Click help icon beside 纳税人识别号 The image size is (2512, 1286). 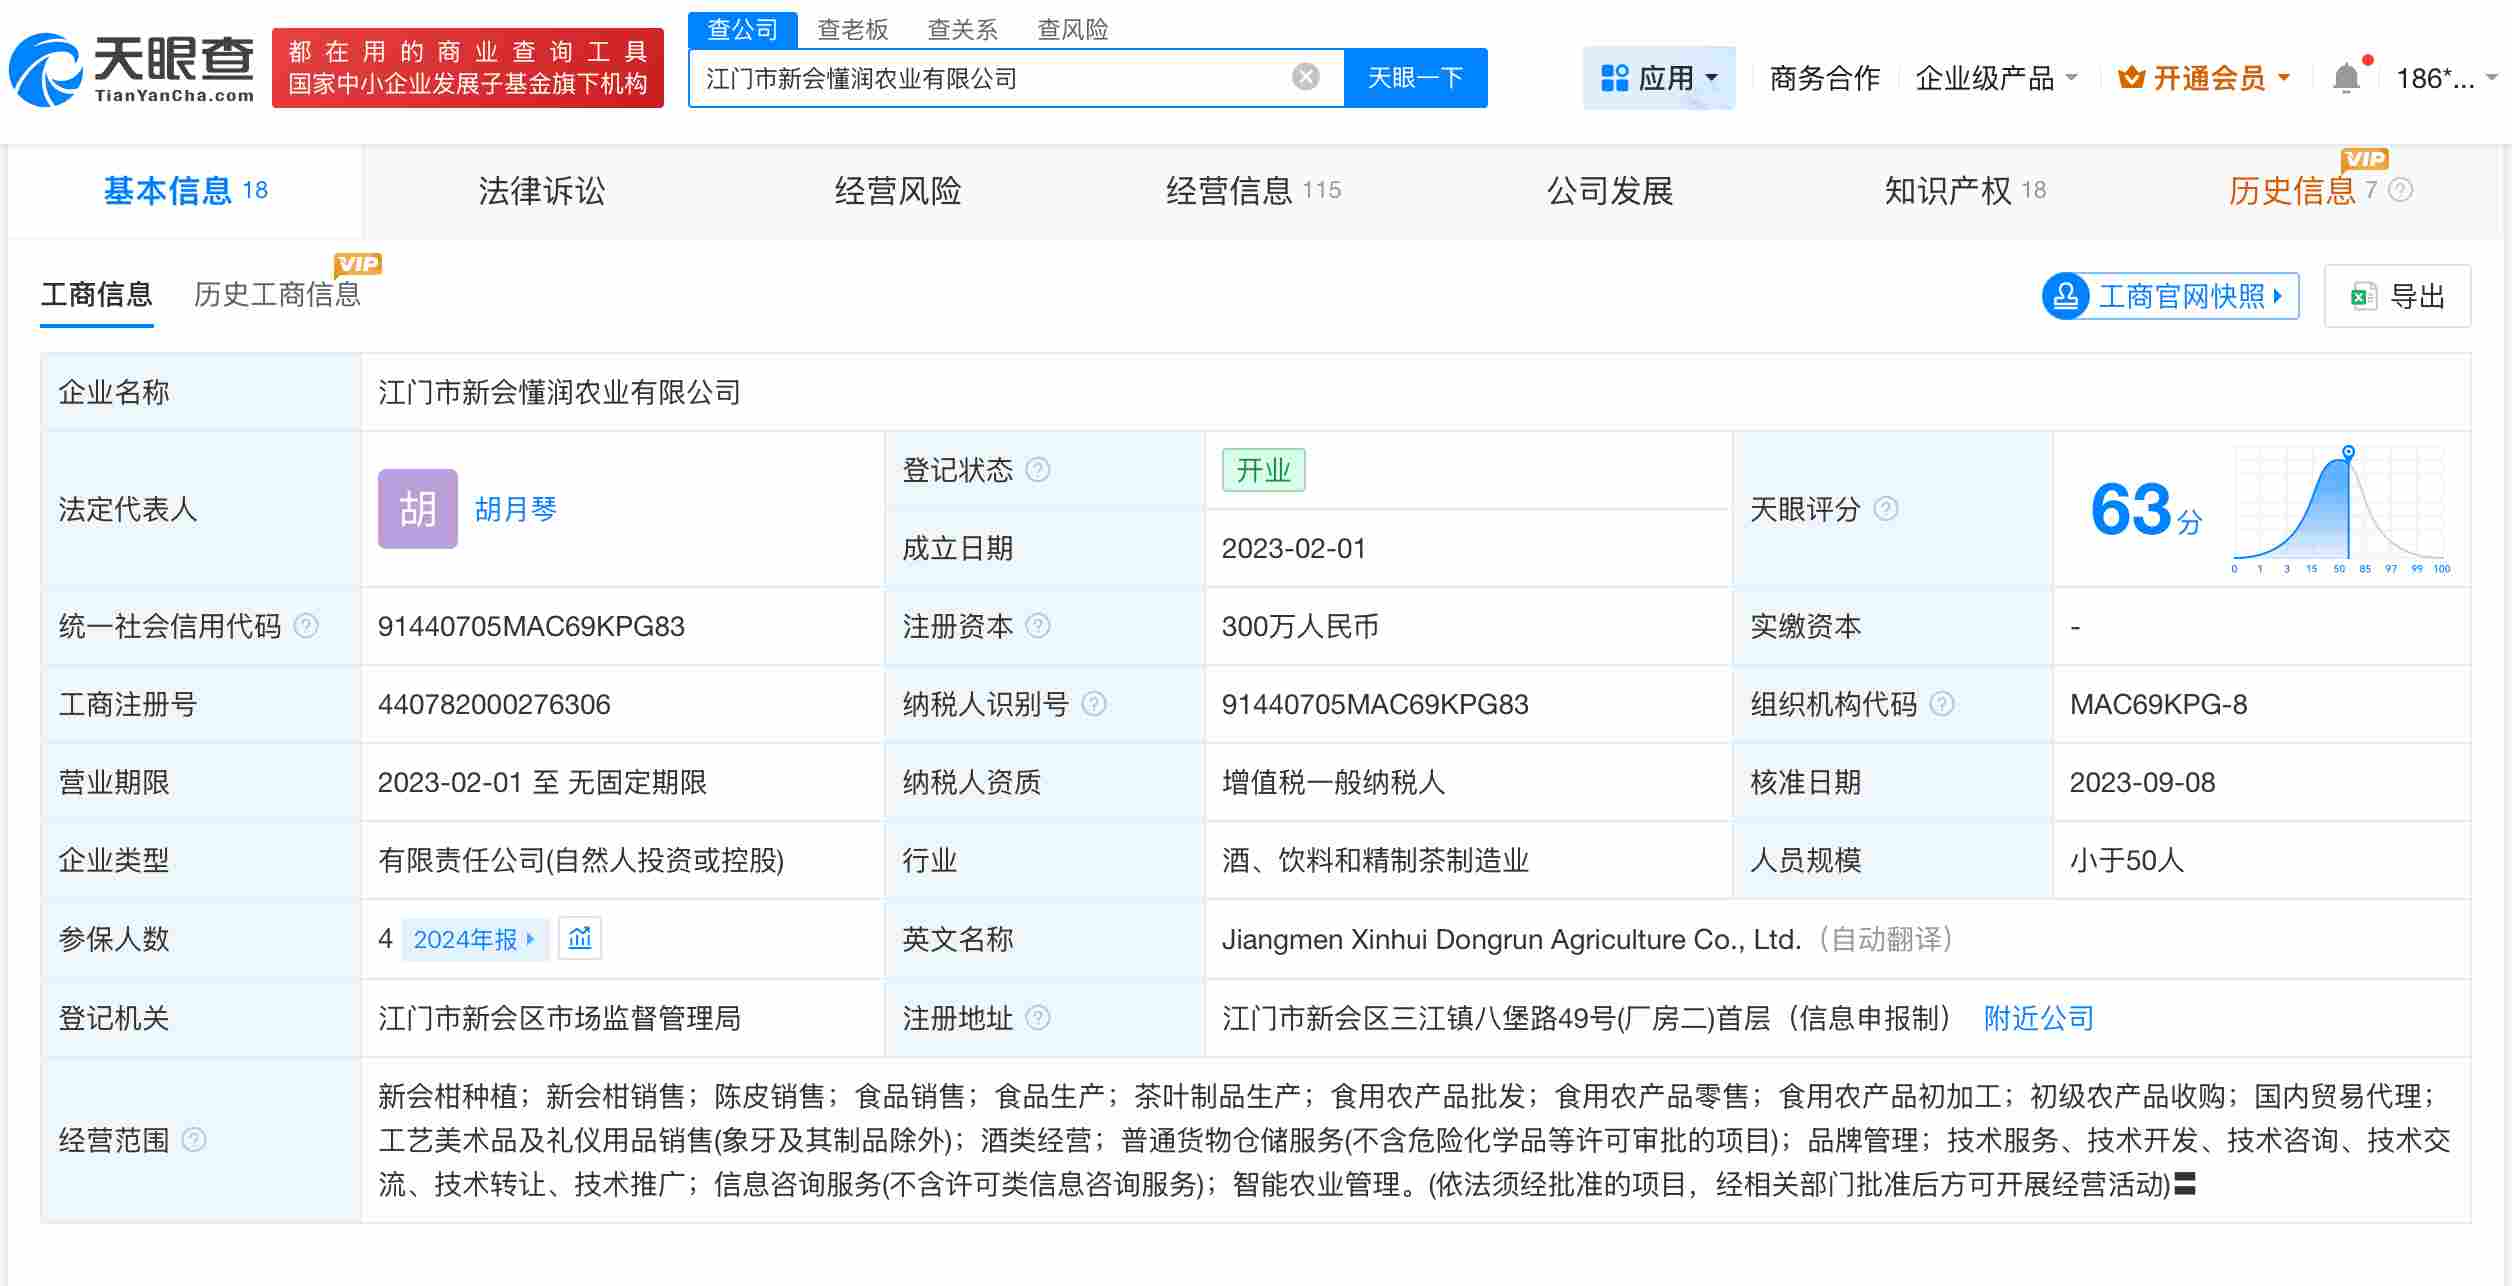[x=1097, y=704]
